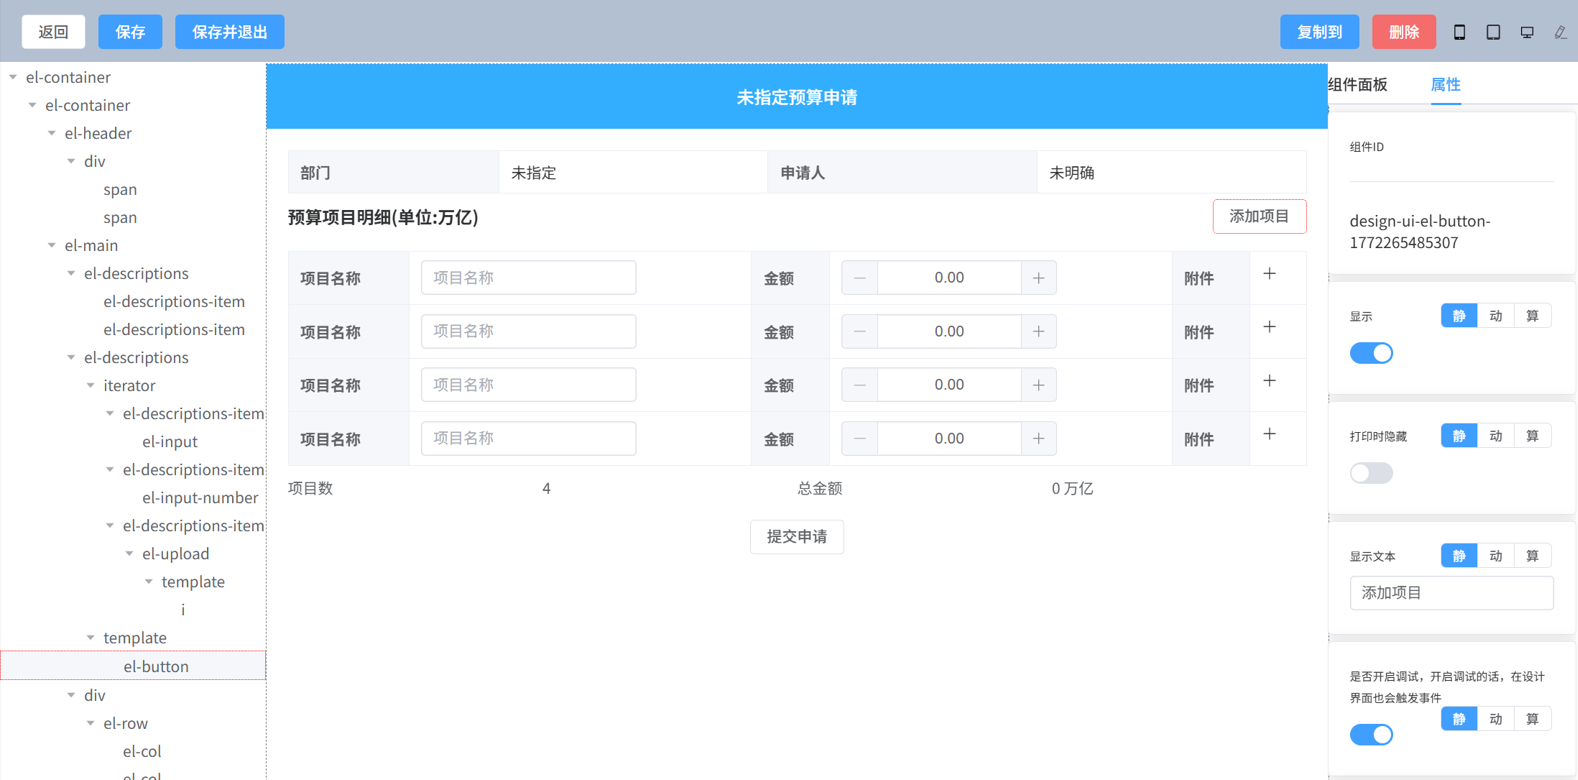Enable the 打印时隐藏 switch
This screenshot has height=780, width=1578.
tap(1371, 473)
